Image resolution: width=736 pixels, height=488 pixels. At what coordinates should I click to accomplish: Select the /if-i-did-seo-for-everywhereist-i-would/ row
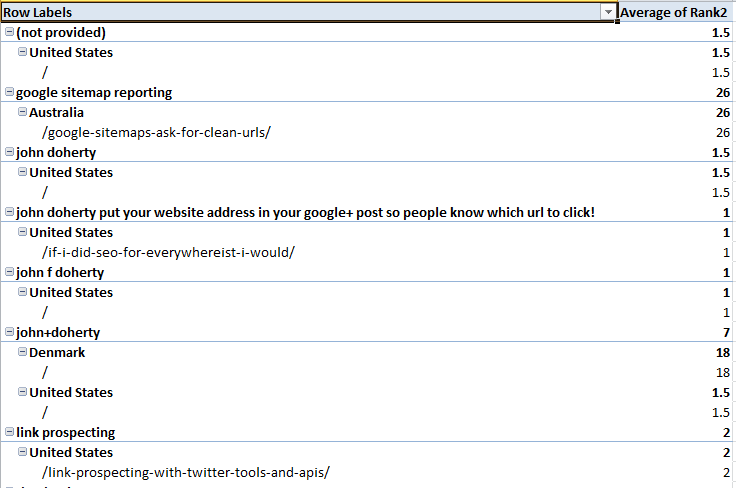tap(168, 252)
